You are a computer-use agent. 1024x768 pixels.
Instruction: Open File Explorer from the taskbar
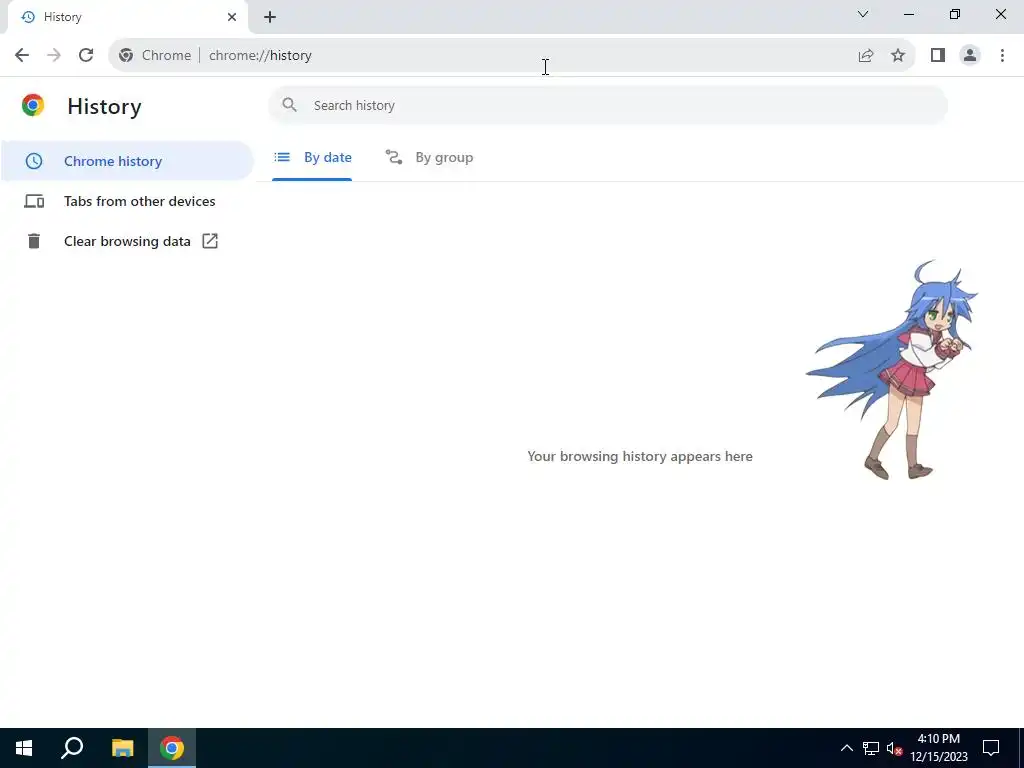[122, 748]
